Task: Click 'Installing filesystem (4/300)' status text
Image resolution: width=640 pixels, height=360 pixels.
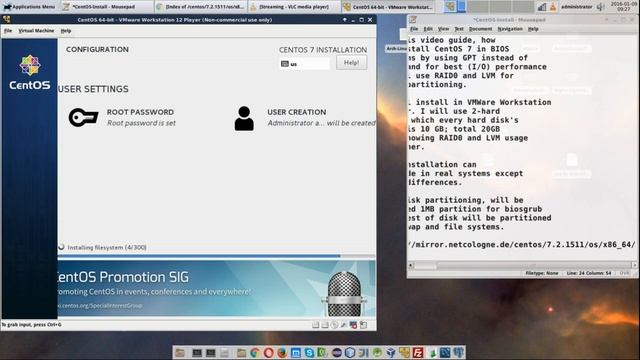Action: tap(107, 247)
